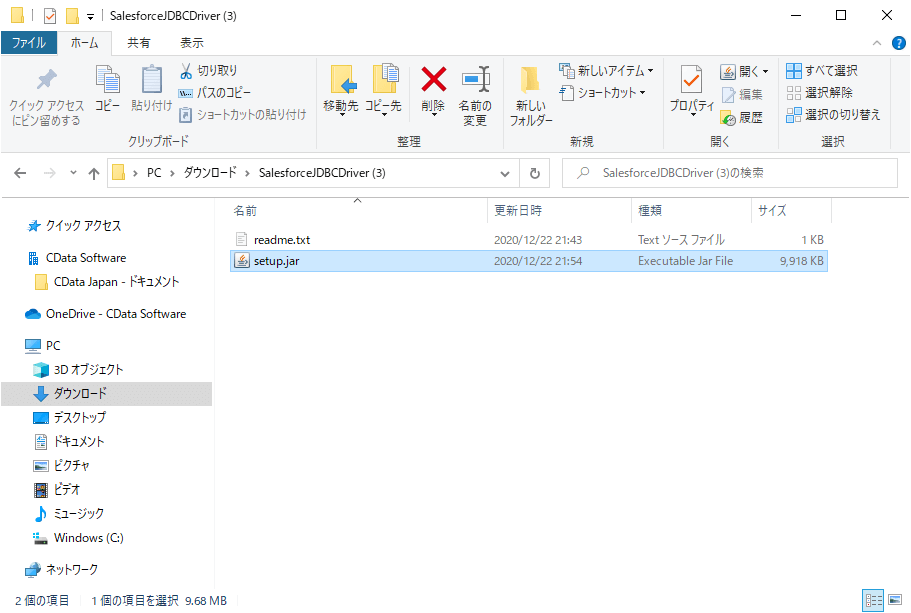Open recent locations dropdown arrow
The height and width of the screenshot is (613, 911).
click(x=73, y=173)
